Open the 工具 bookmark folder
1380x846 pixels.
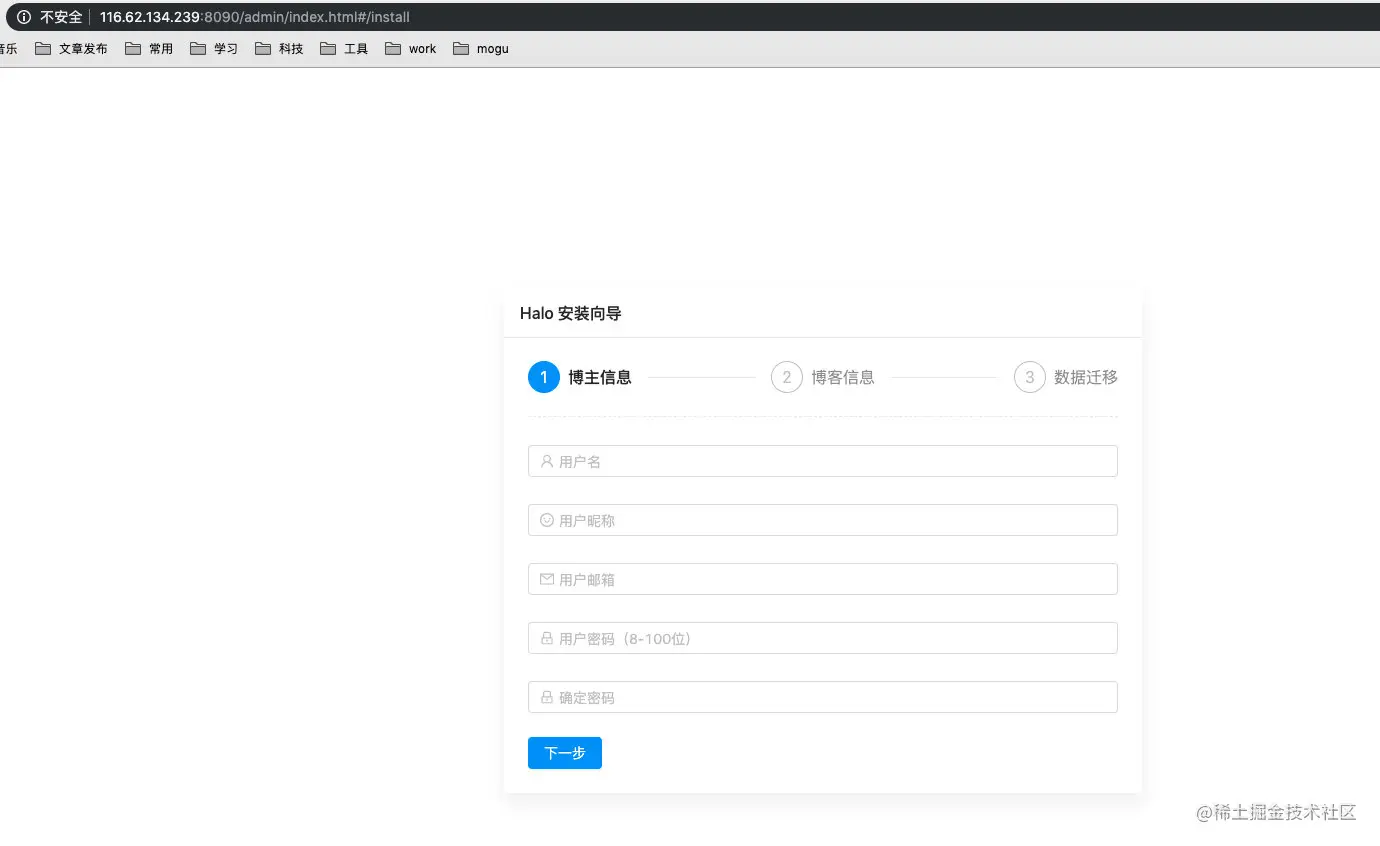(x=344, y=48)
